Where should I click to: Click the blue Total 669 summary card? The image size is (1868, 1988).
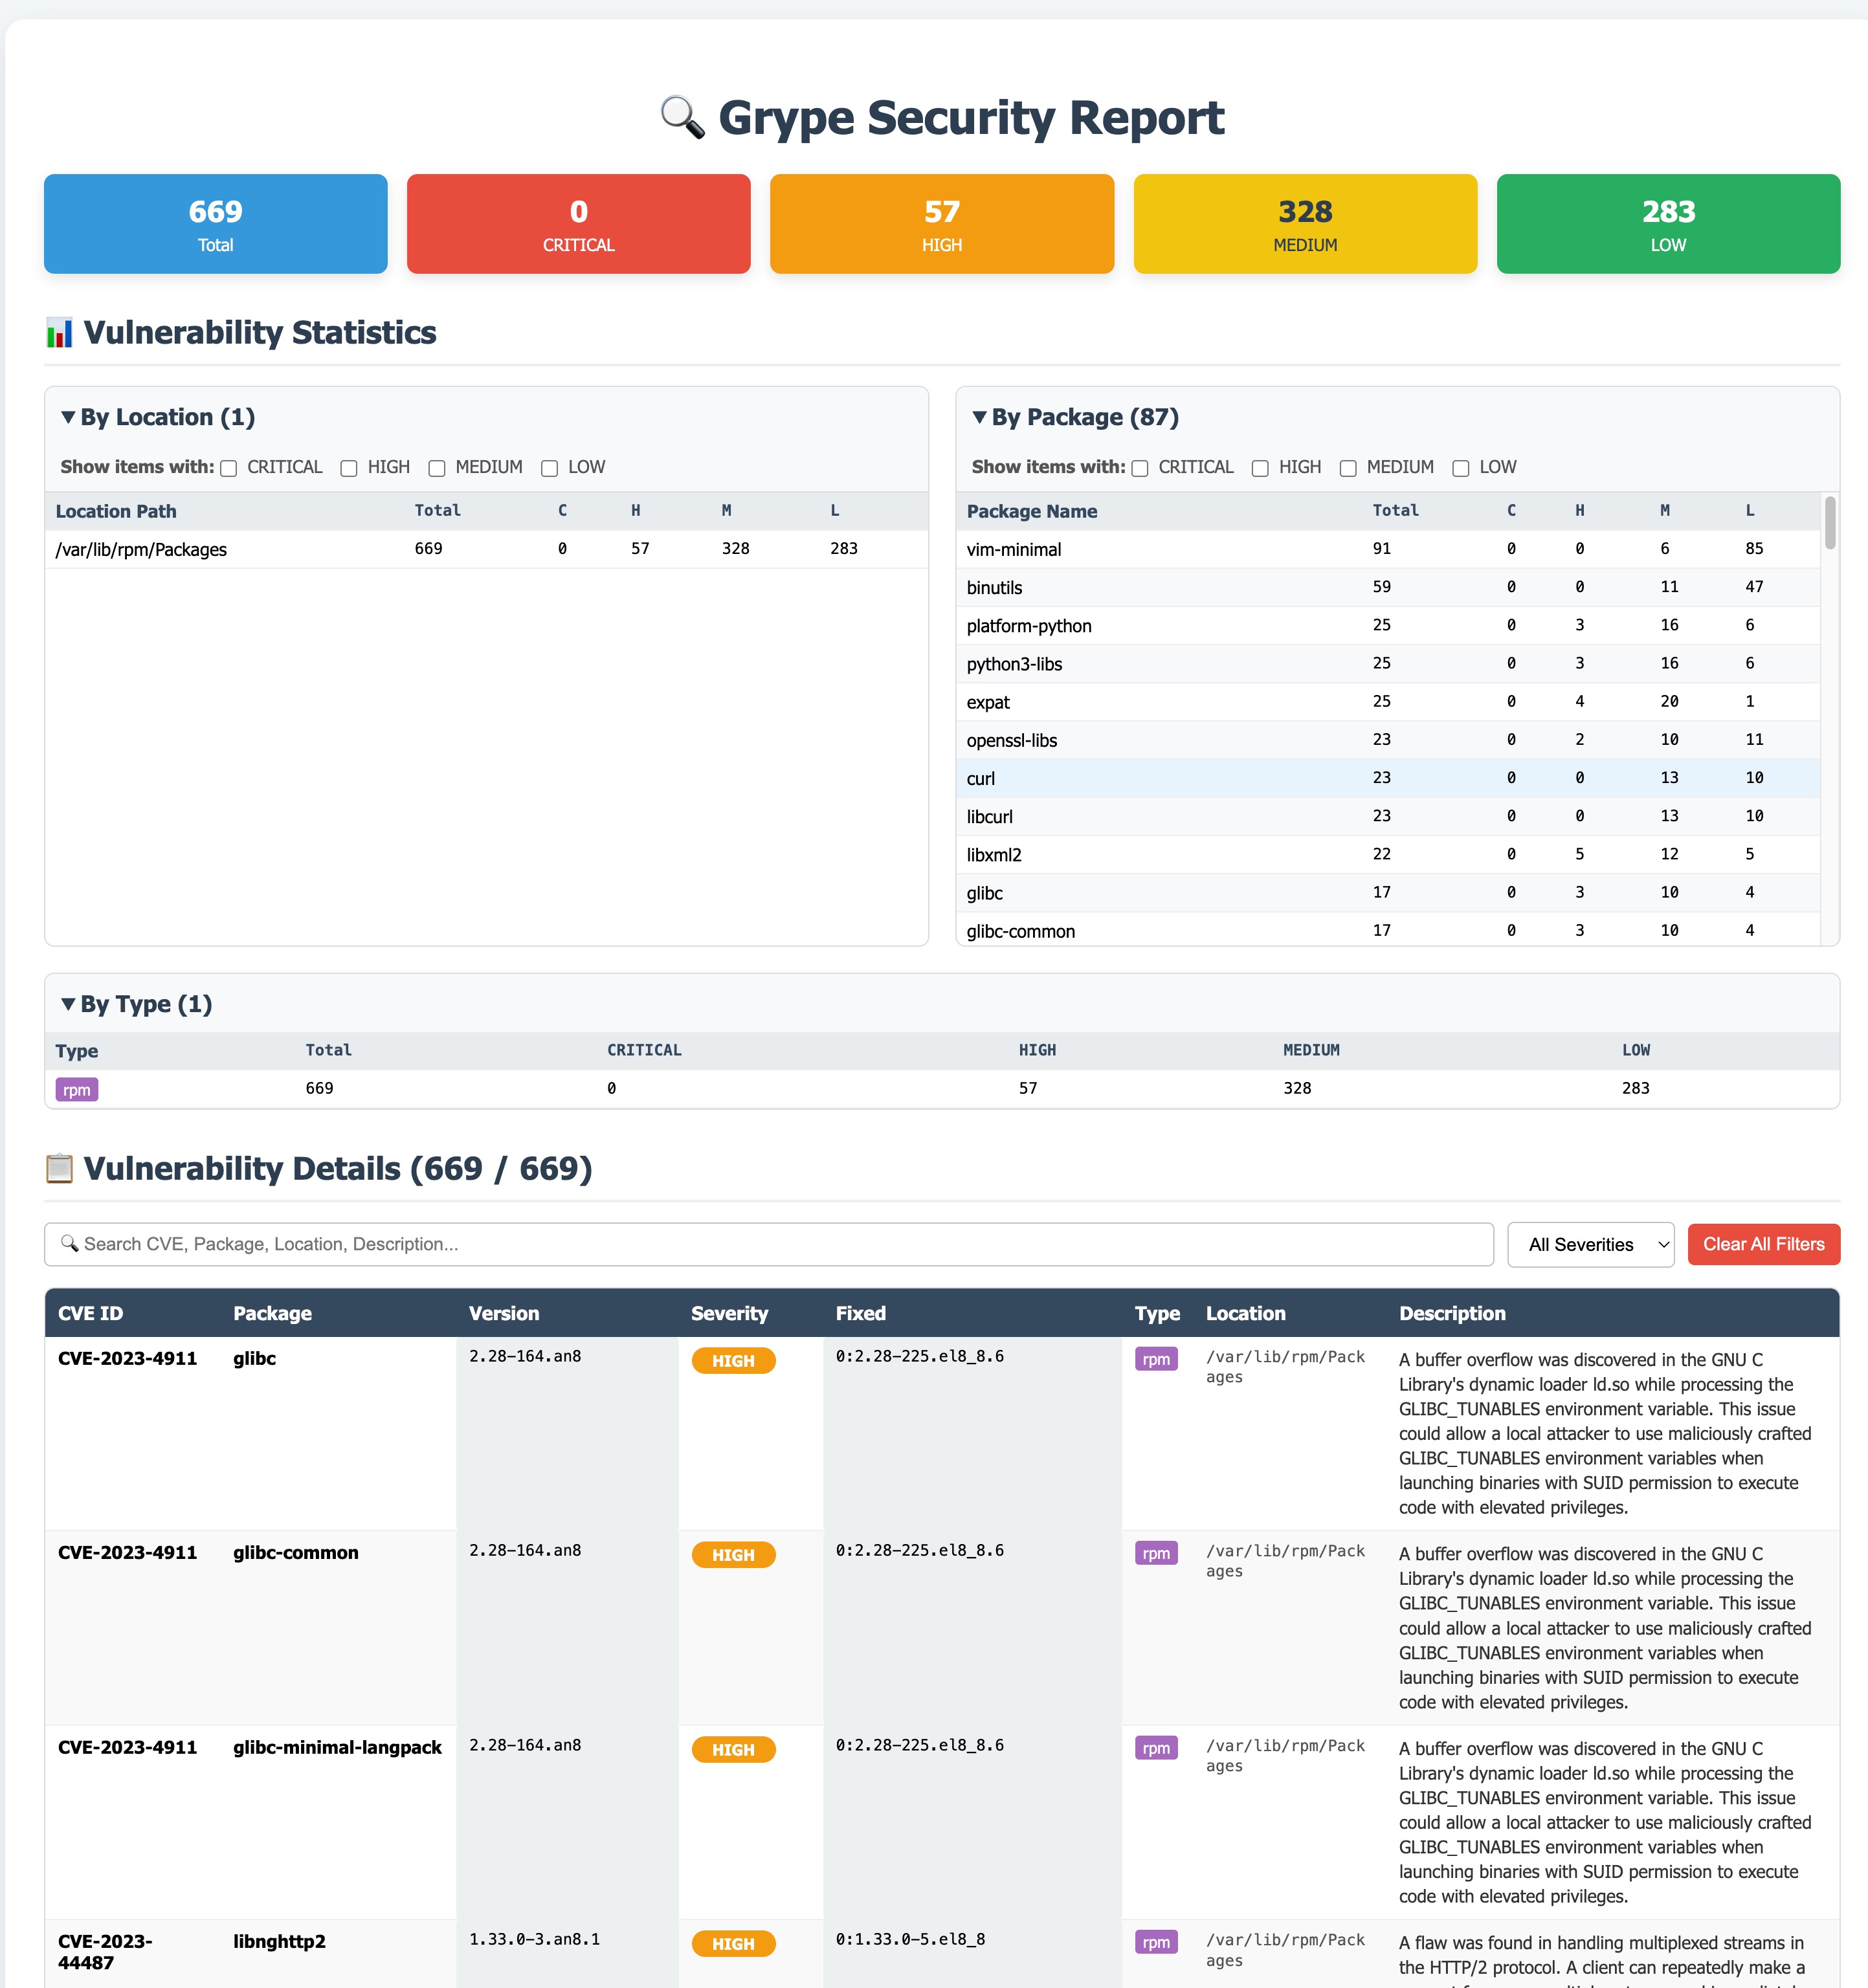(216, 224)
